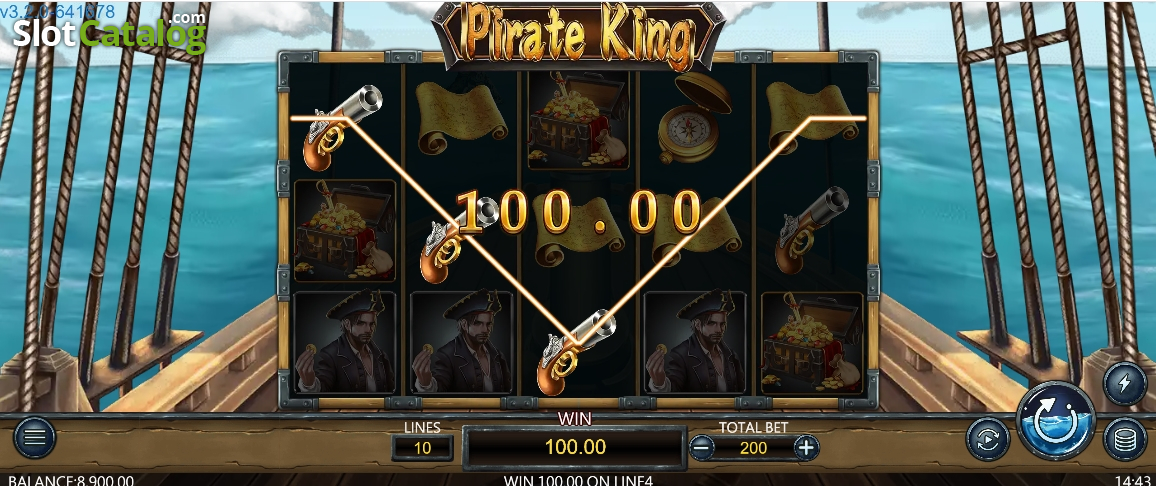Viewport: 1156px width, 486px height.
Task: Click the balance readout at bottom left
Action: (x=71, y=480)
